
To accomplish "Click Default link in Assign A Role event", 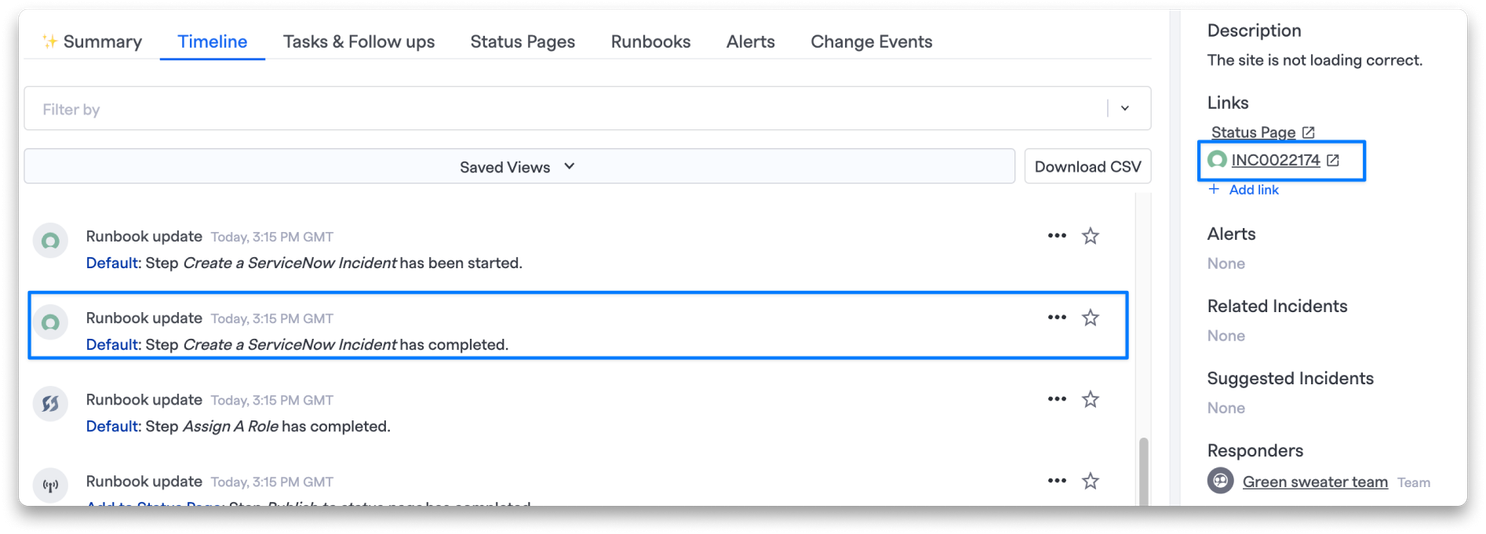I will [x=112, y=426].
